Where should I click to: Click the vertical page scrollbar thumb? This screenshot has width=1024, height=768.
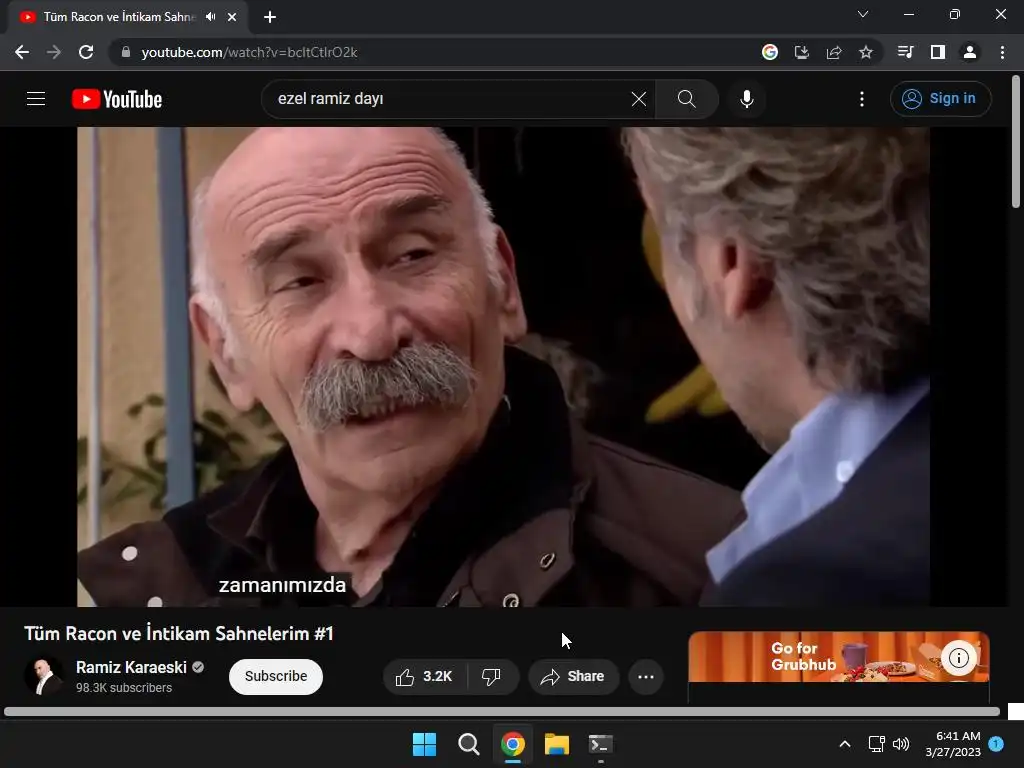point(1016,142)
